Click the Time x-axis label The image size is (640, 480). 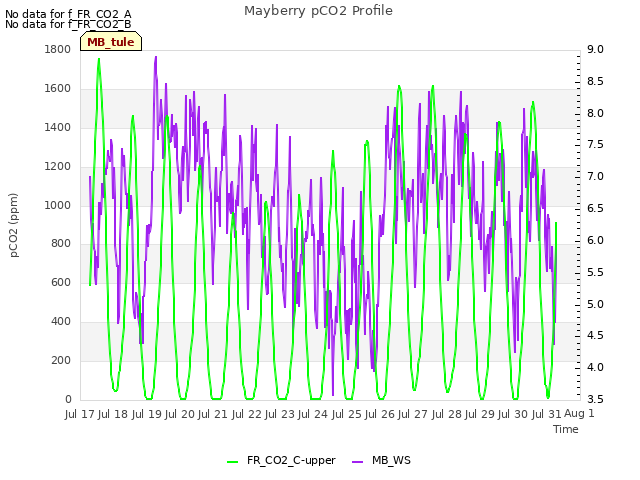tap(566, 429)
